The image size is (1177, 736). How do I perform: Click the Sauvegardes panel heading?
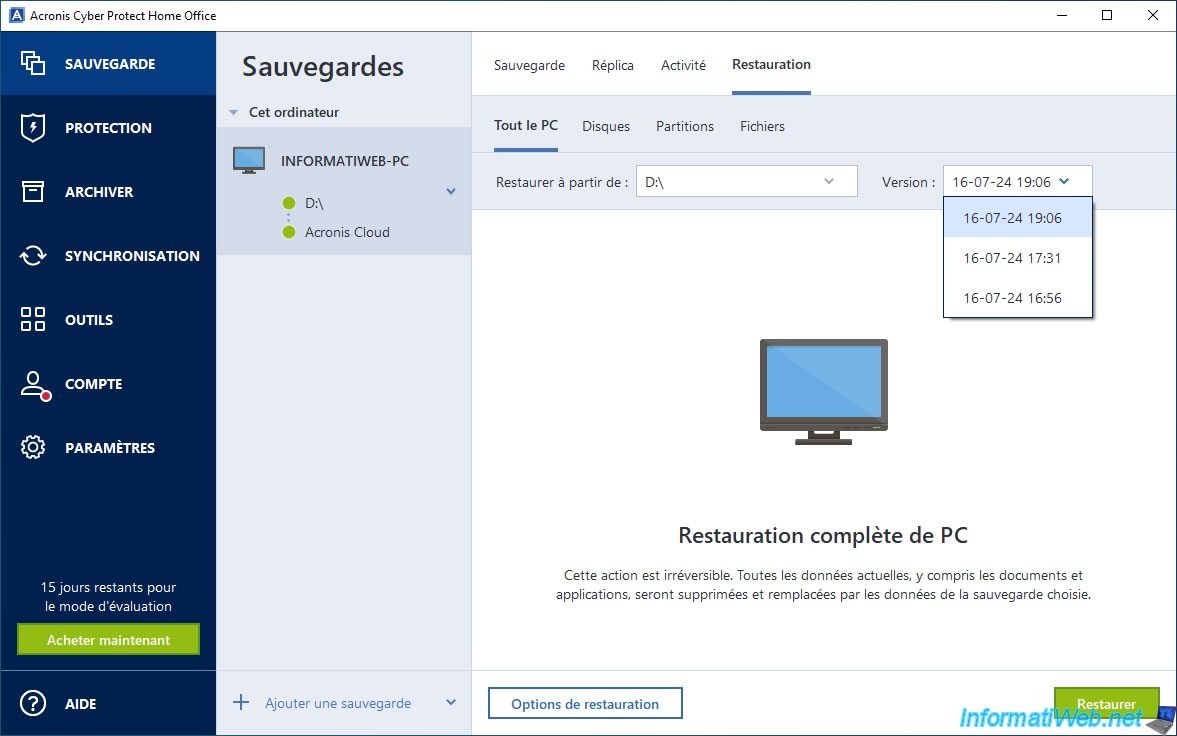tap(323, 66)
